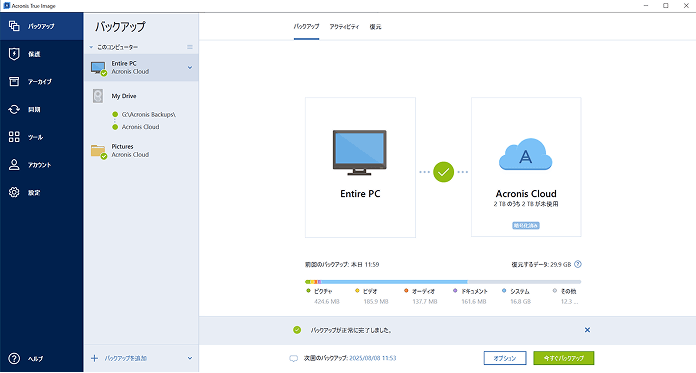The width and height of the screenshot is (696, 373).
Task: Click the Acronis Cloud destination cloud icon
Action: (526, 155)
